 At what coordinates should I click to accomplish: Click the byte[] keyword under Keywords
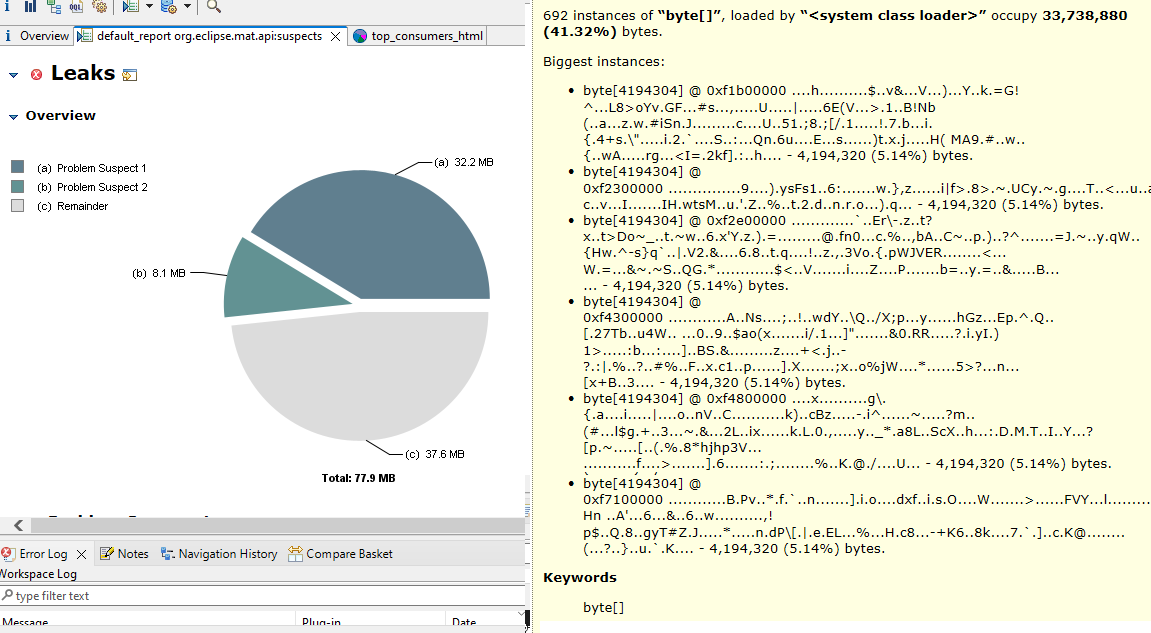click(x=603, y=607)
